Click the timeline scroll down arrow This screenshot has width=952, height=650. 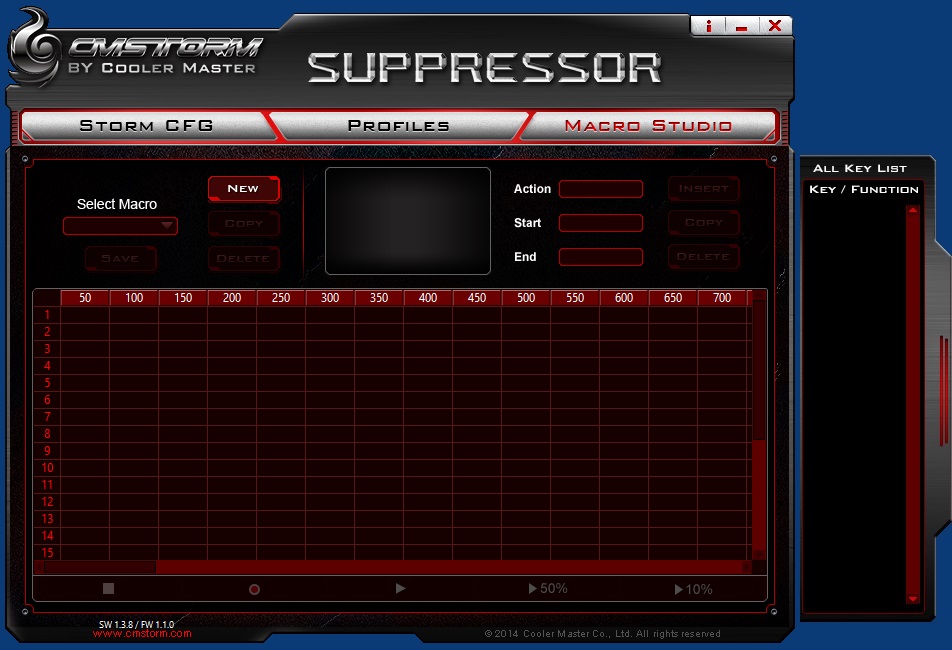759,554
